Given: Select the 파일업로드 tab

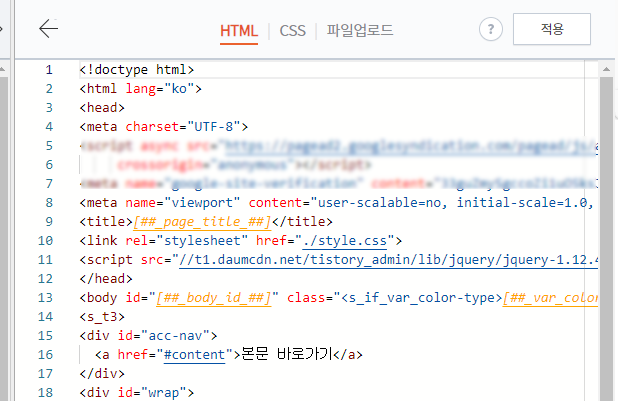Looking at the screenshot, I should coord(359,30).
